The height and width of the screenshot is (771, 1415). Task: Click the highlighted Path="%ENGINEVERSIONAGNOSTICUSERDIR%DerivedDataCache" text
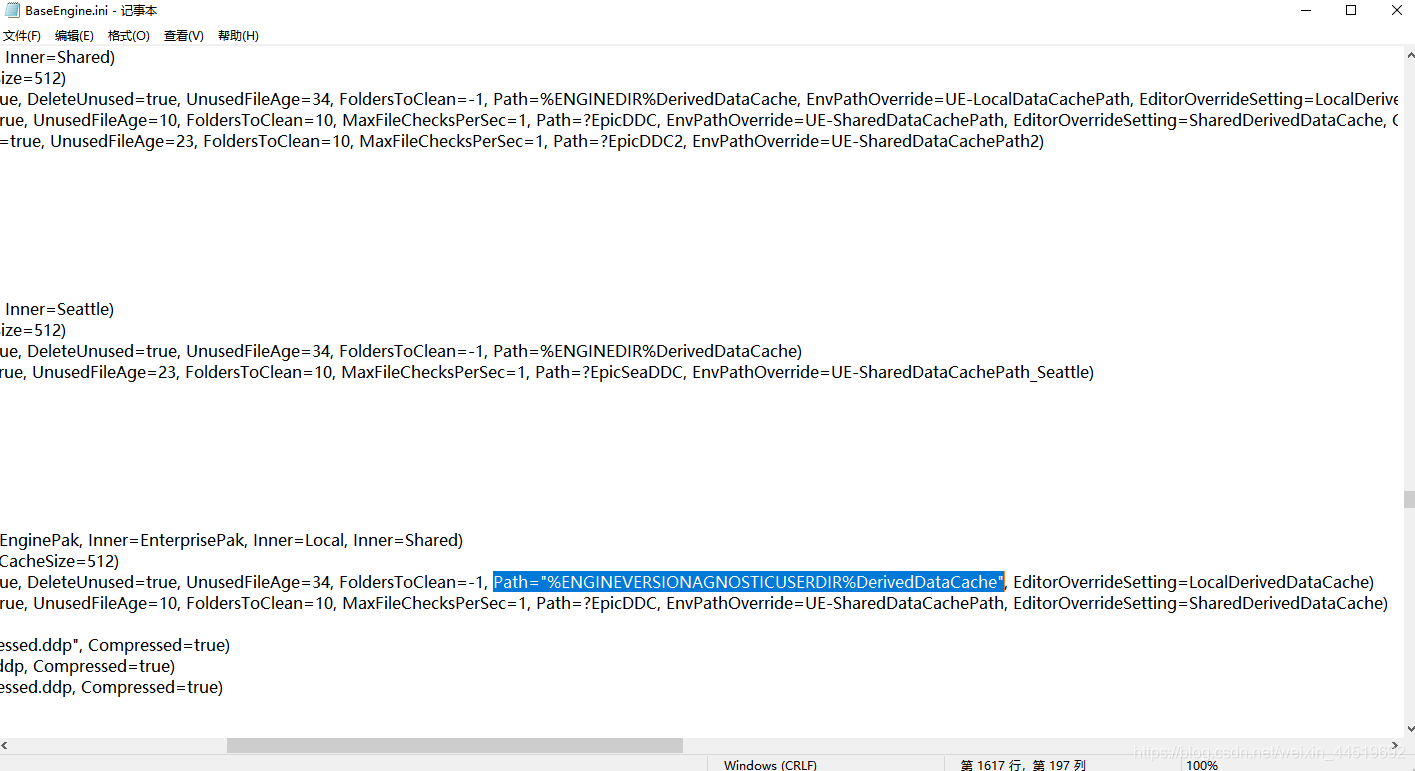[748, 582]
